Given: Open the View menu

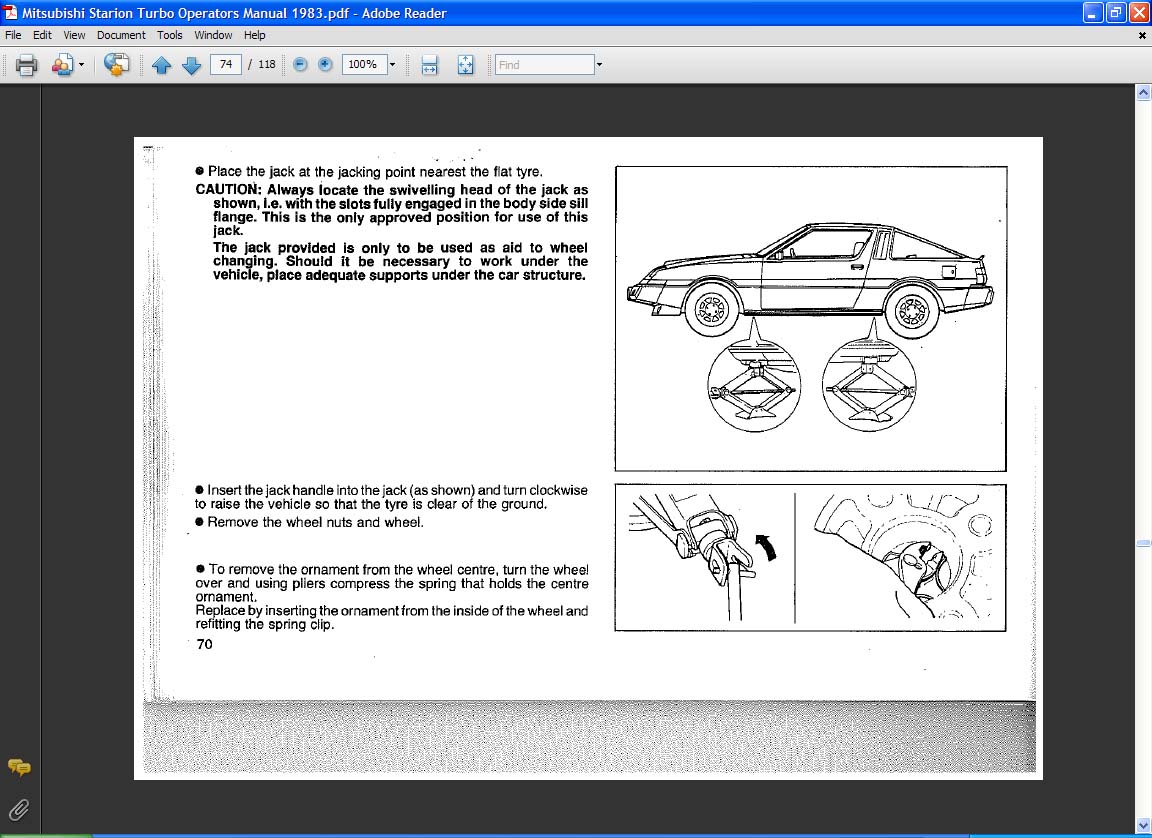Looking at the screenshot, I should tap(74, 35).
